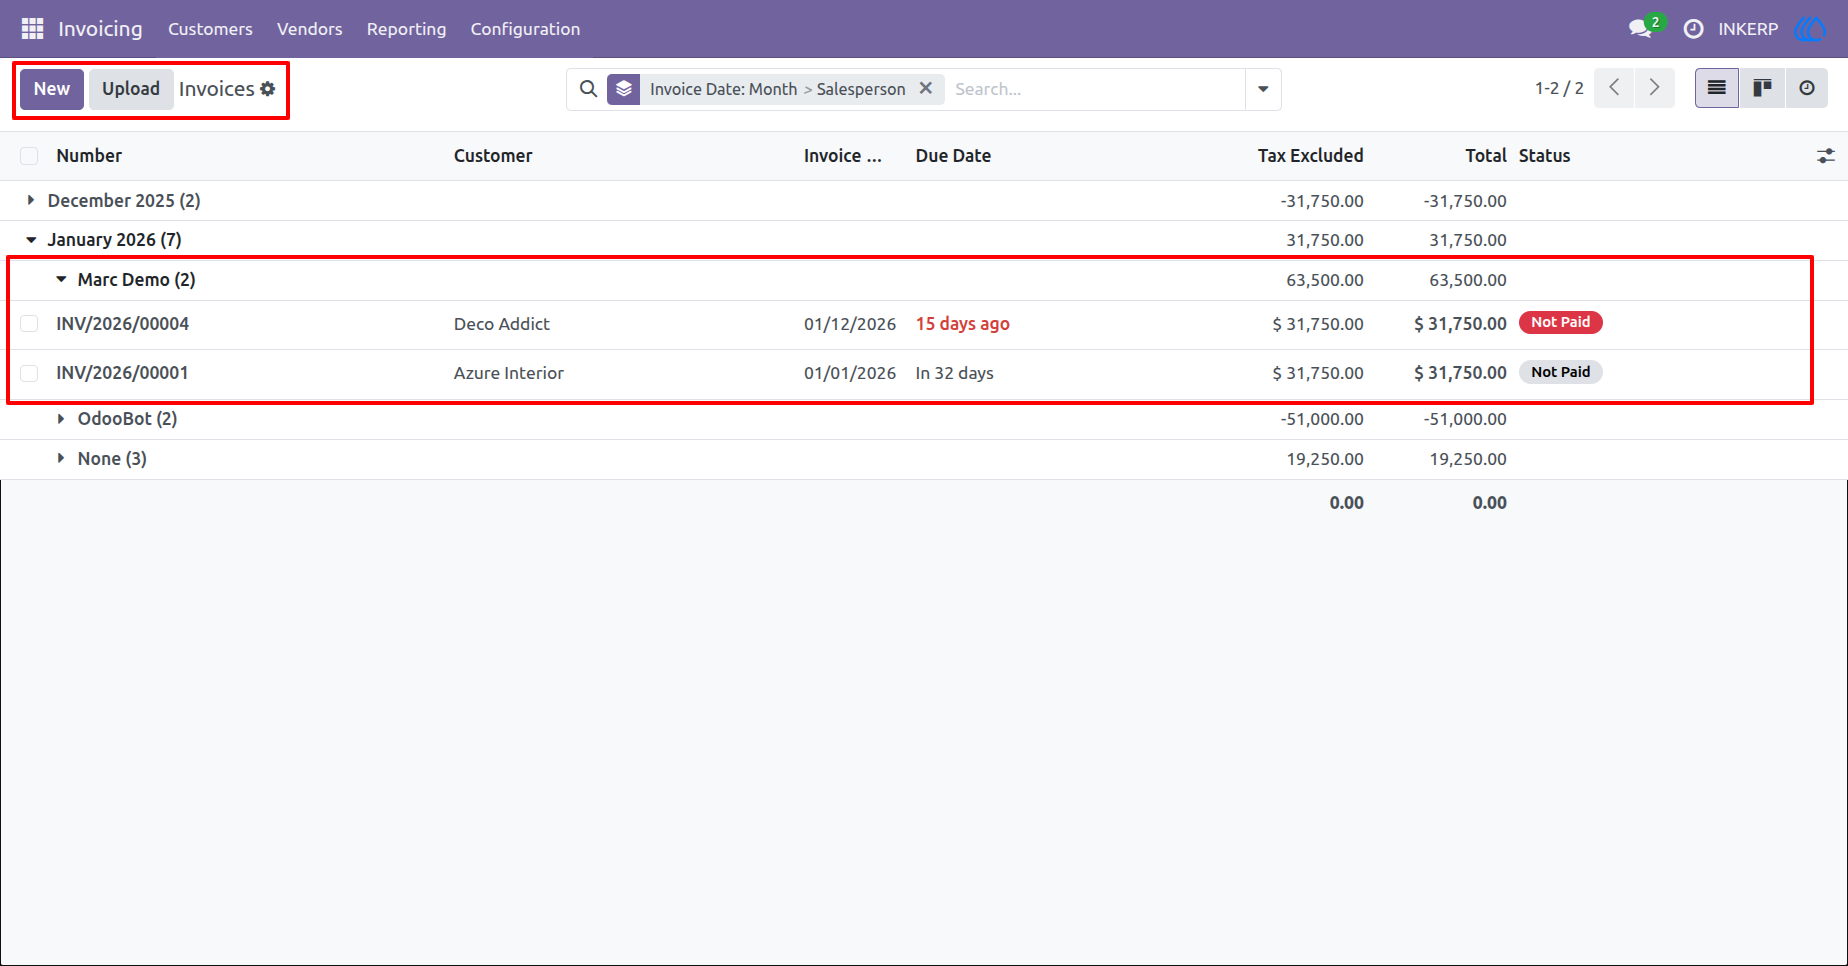Select checkbox for INV/2026/00001
This screenshot has width=1848, height=966.
[x=29, y=373]
